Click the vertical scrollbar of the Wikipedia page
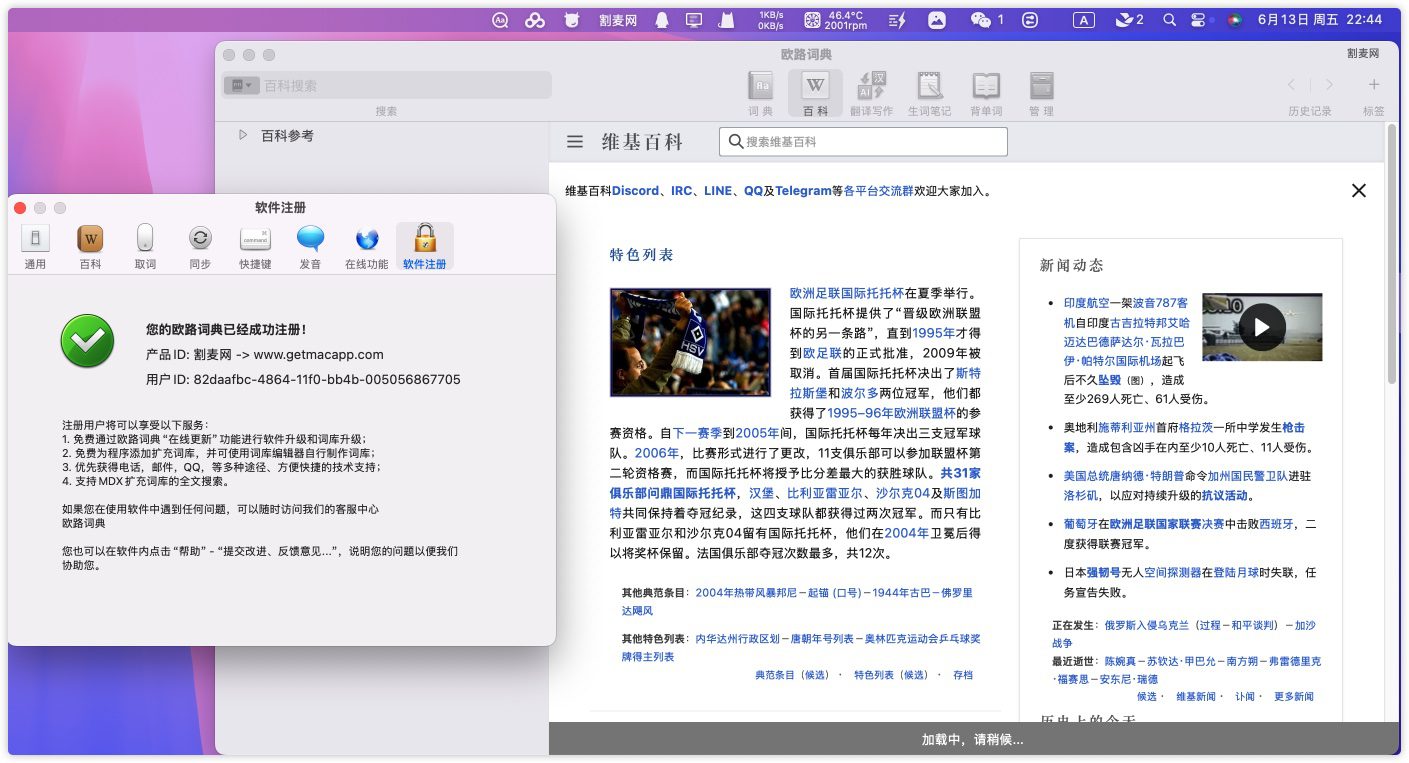The width and height of the screenshot is (1409, 763). coord(1391,255)
